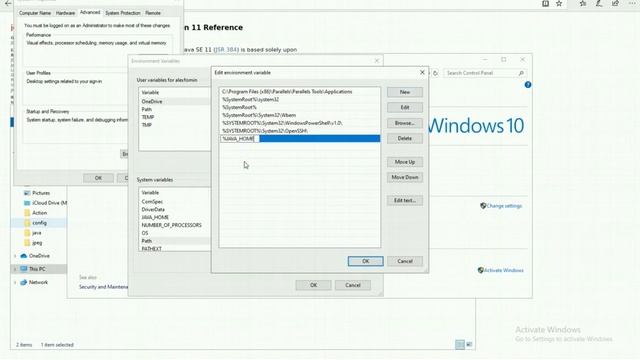Click OK in System Properties window
This screenshot has width=640, height=360.
[98, 178]
